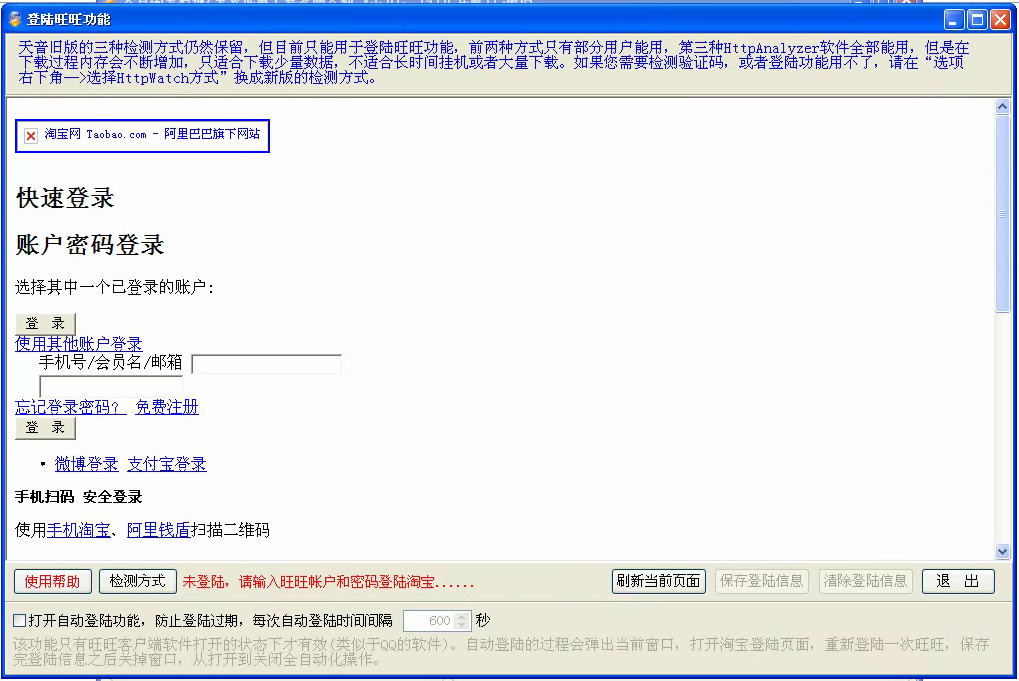Image resolution: width=1019 pixels, height=681 pixels.
Task: Open the 忘记登录密码 link
Action: (x=70, y=407)
